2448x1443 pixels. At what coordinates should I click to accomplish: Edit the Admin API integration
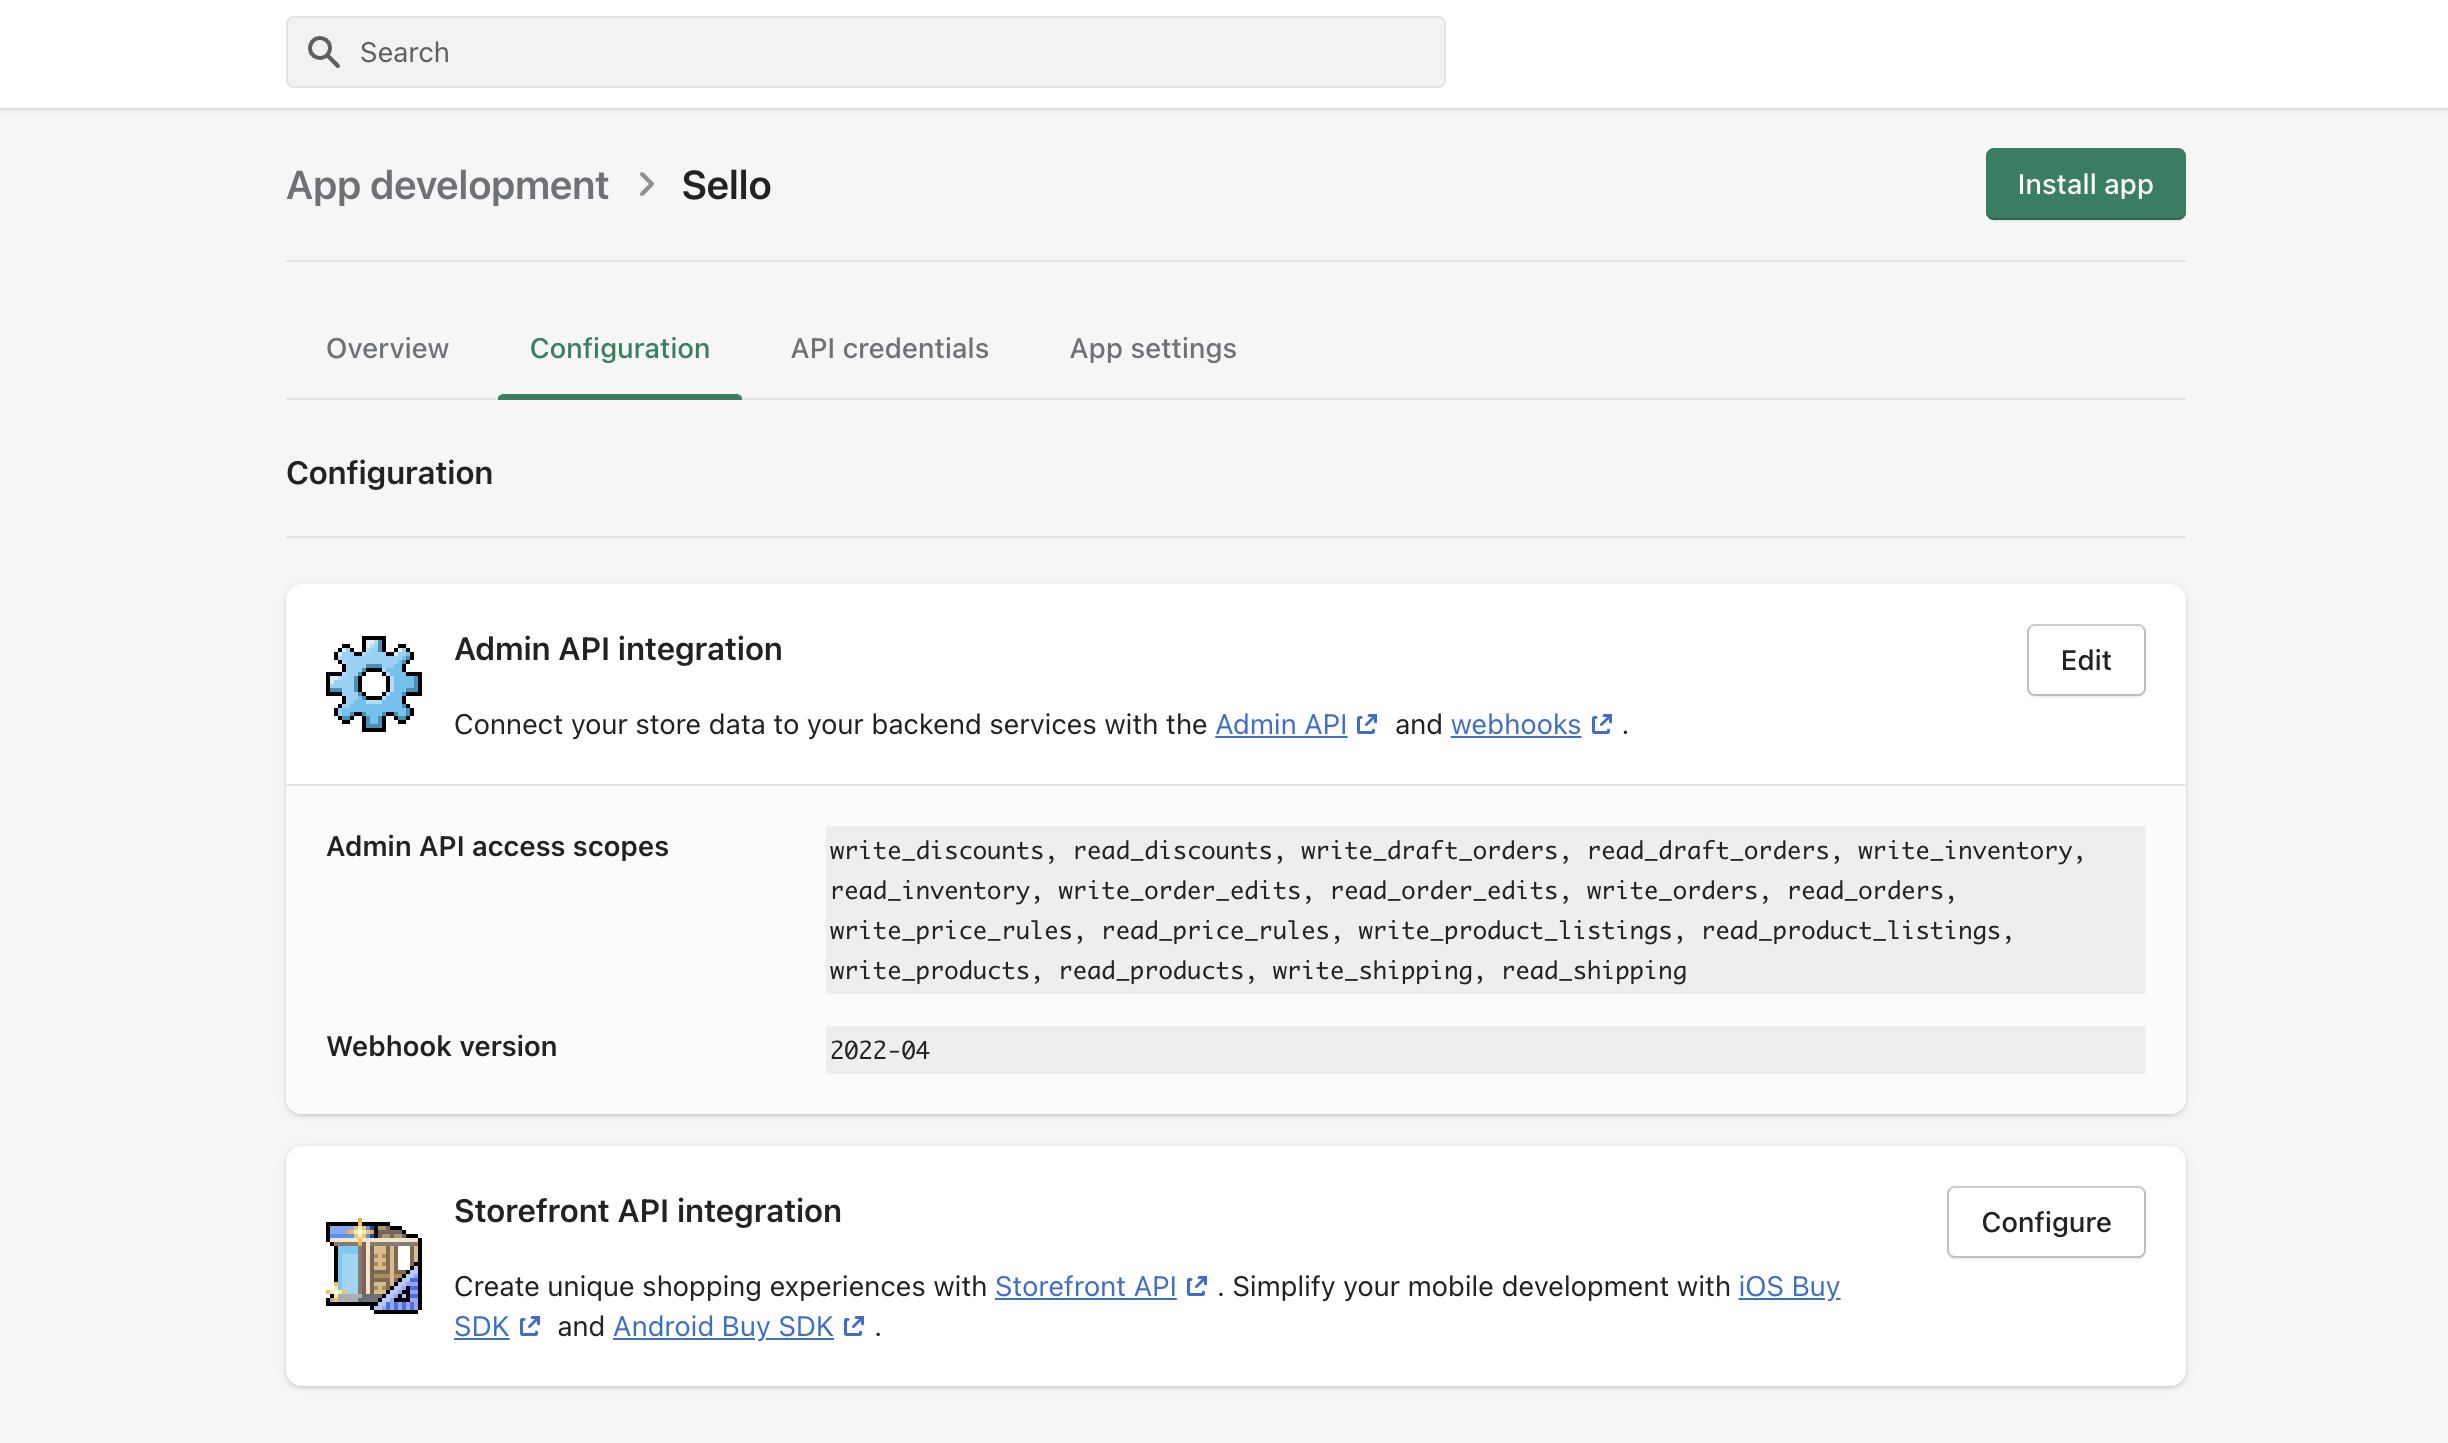[2086, 660]
